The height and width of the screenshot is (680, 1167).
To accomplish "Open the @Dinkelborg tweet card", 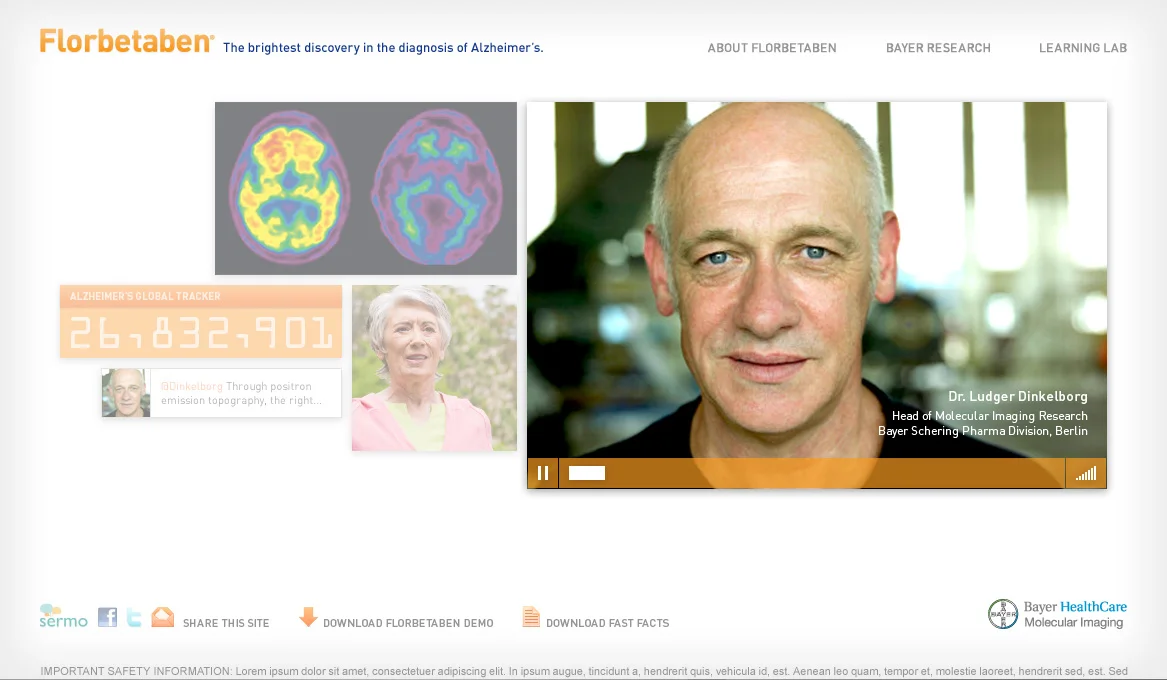I will [x=222, y=393].
